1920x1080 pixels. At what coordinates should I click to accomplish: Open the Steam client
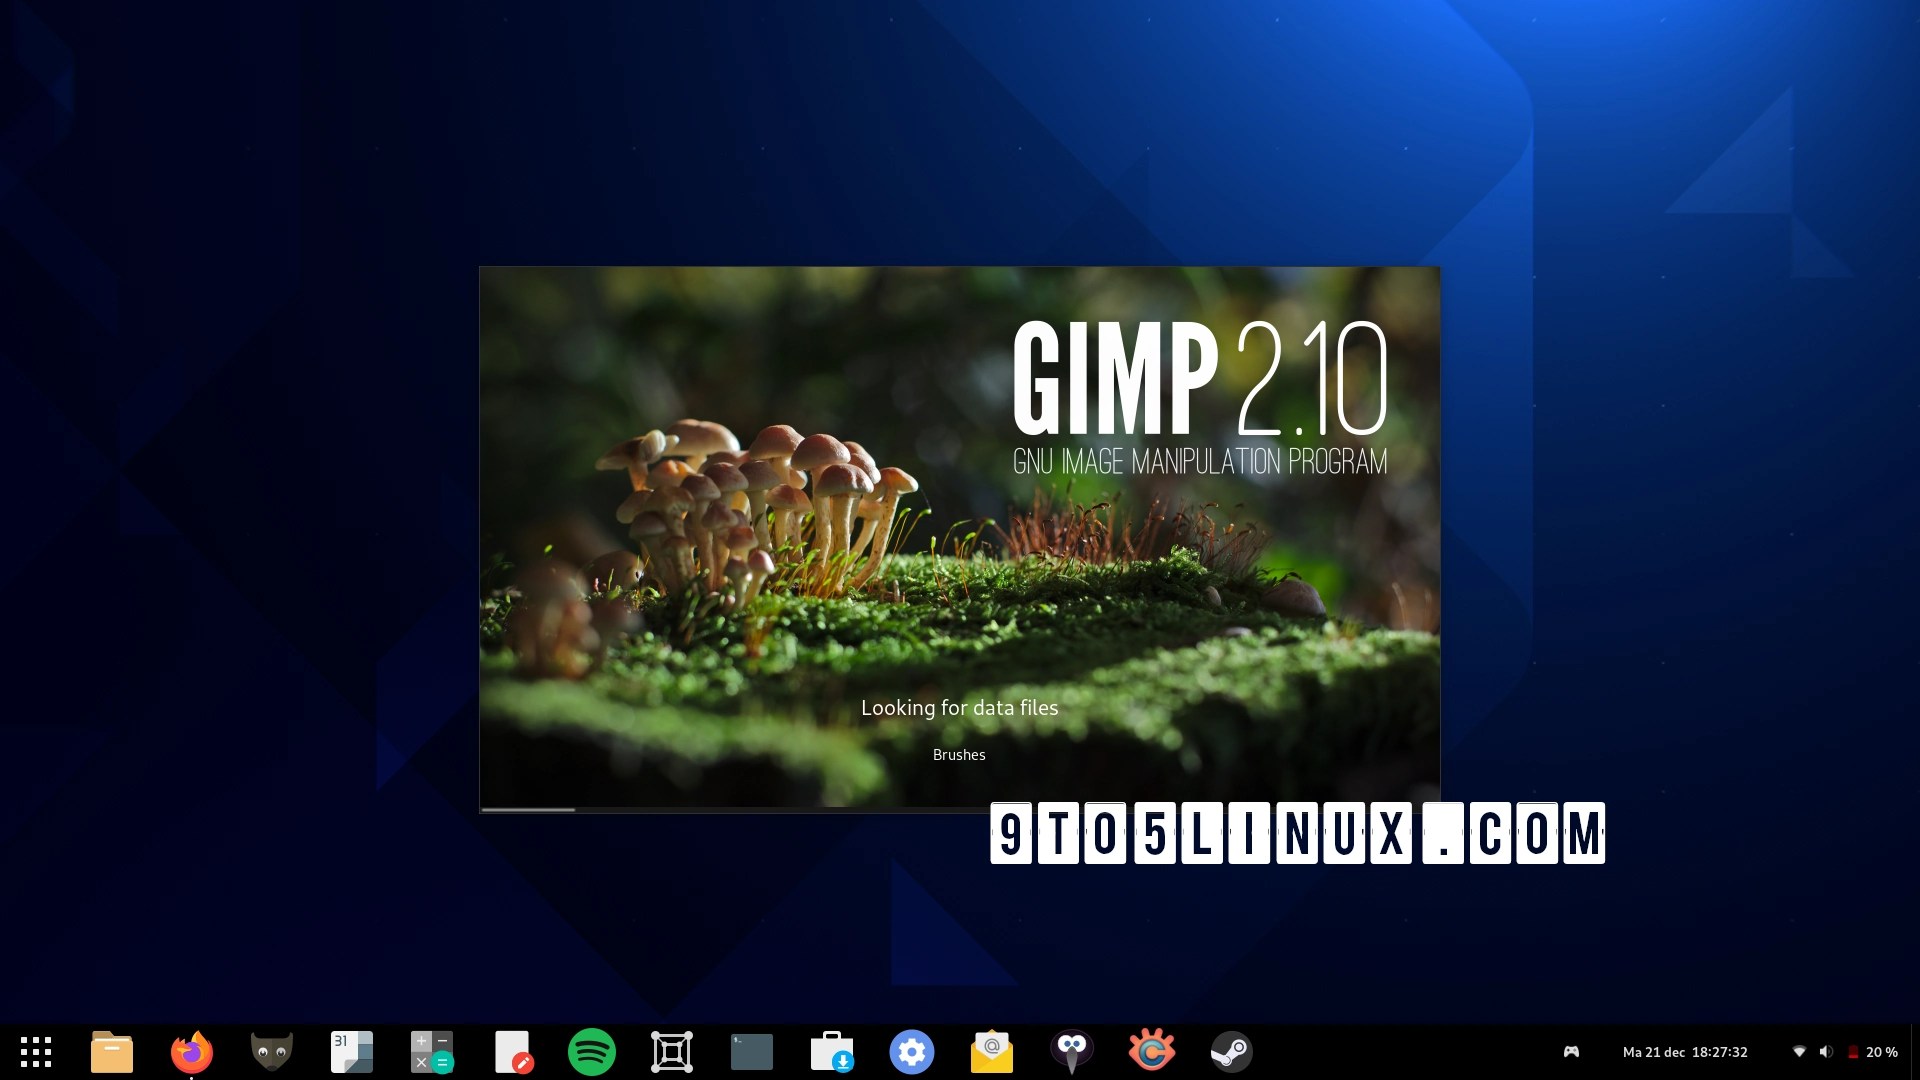point(1234,1051)
